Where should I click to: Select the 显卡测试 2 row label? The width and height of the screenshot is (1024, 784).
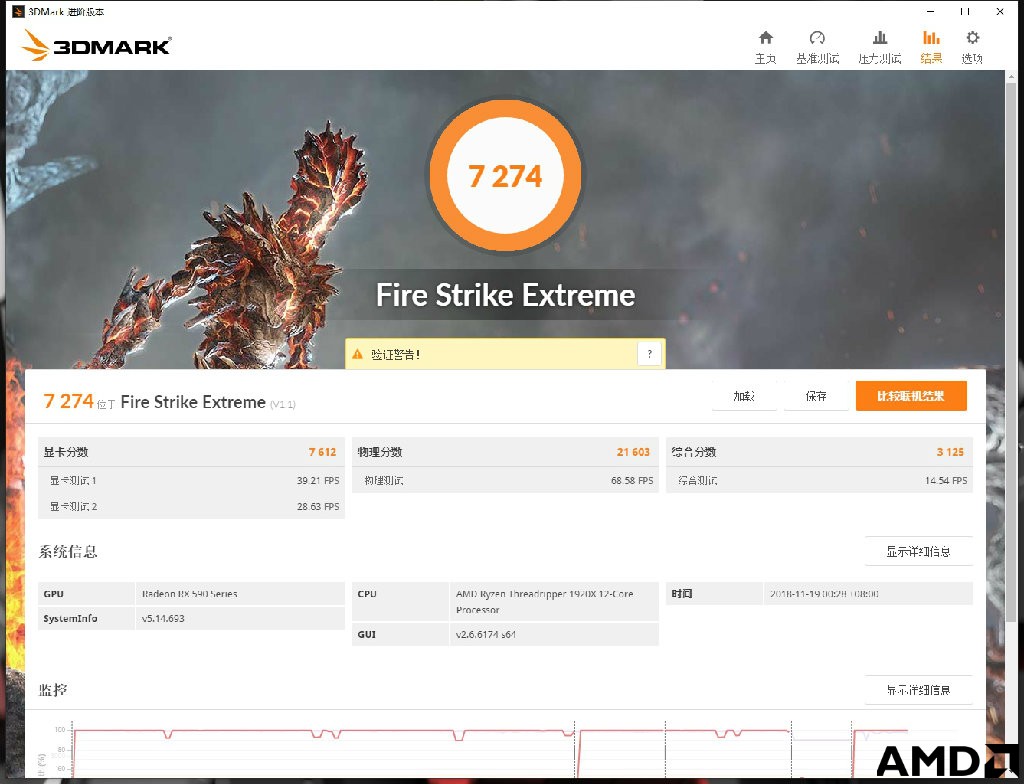[x=73, y=506]
